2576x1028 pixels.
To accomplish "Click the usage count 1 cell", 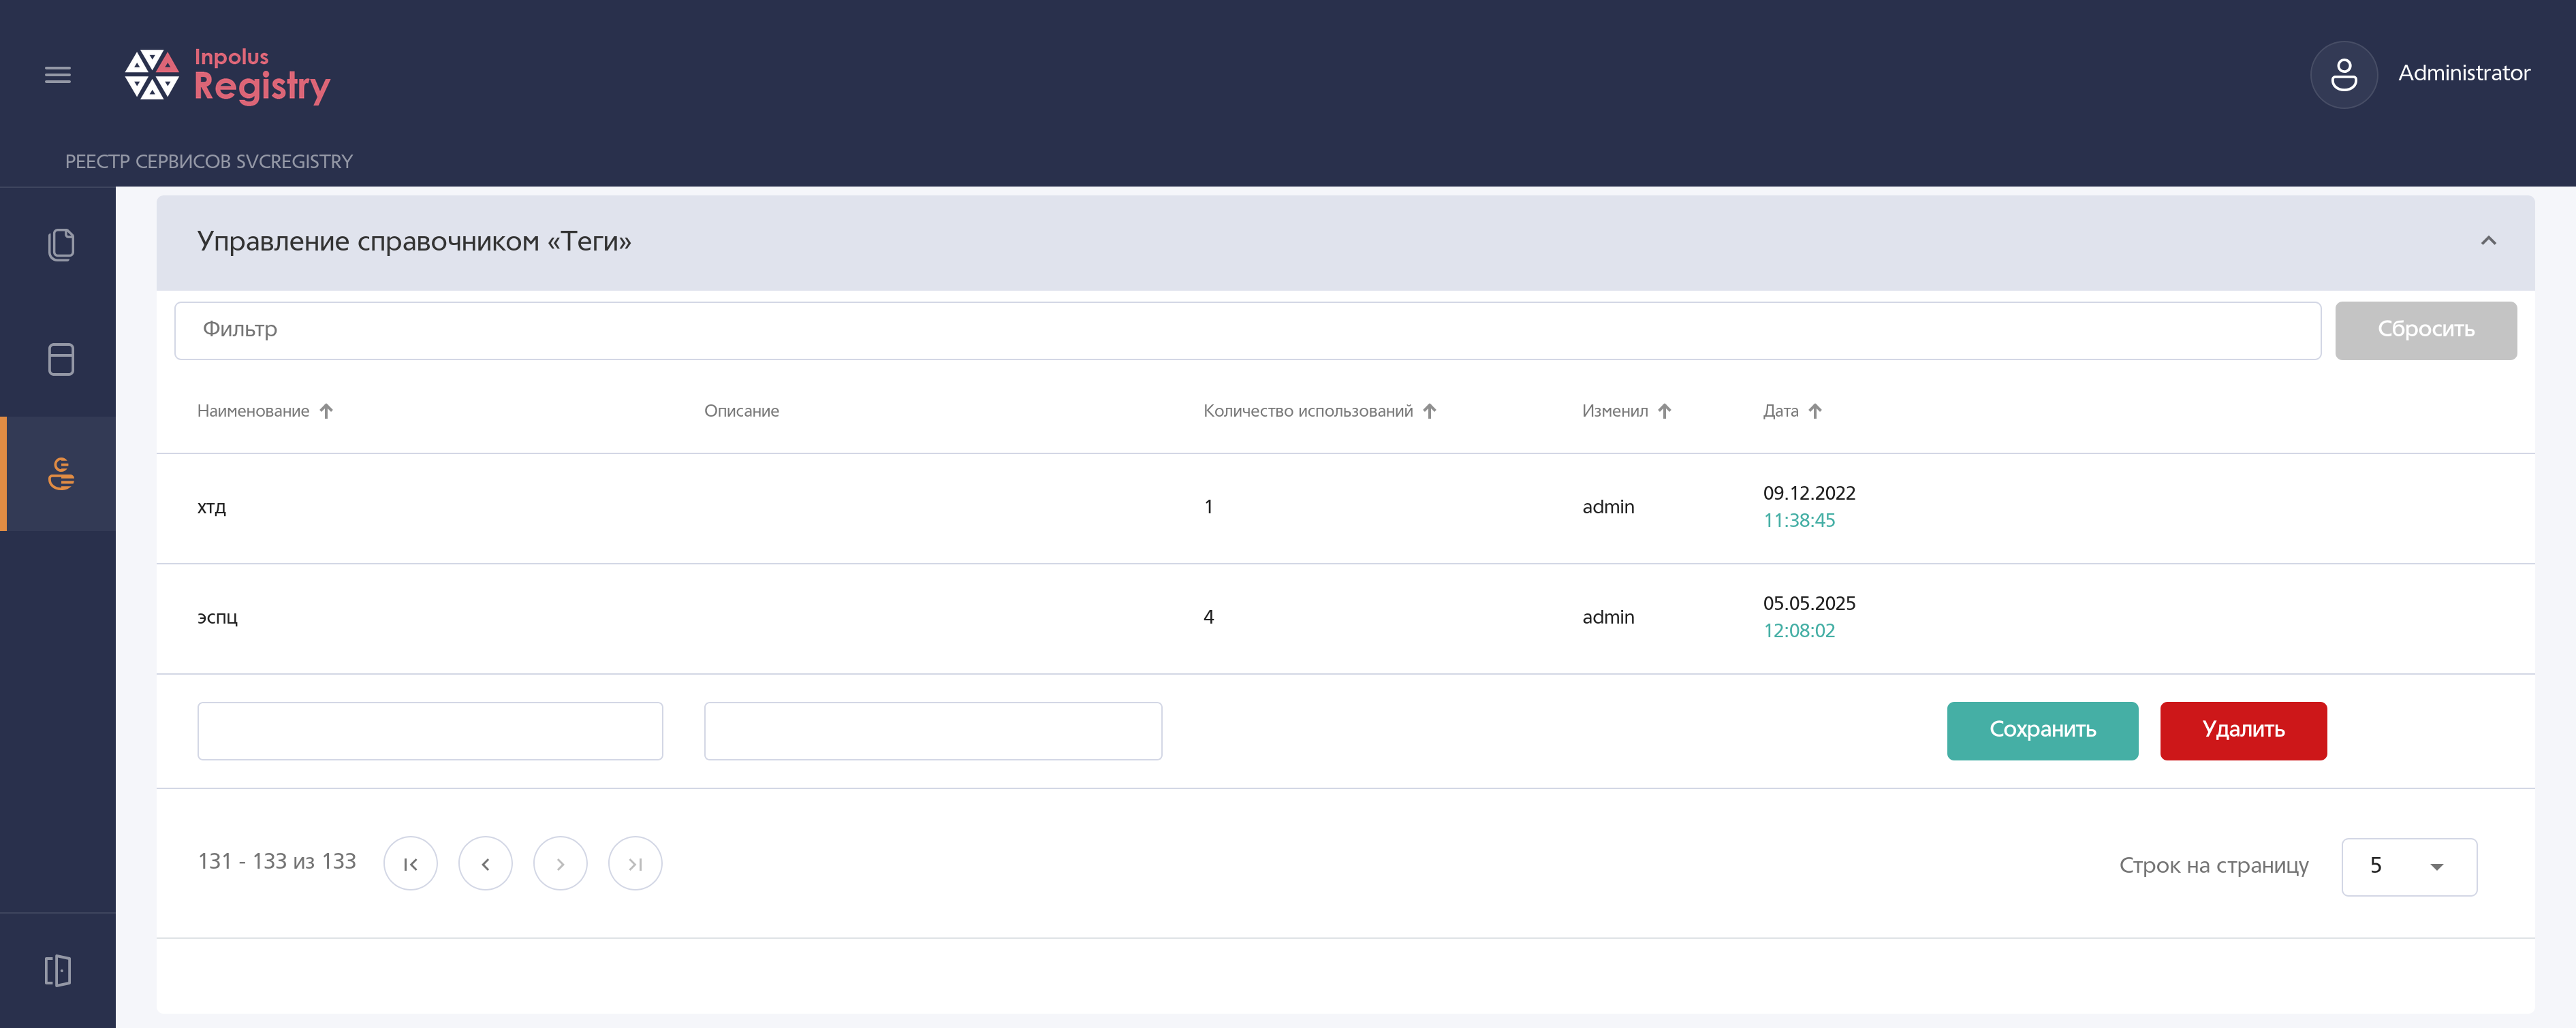I will 1208,507.
